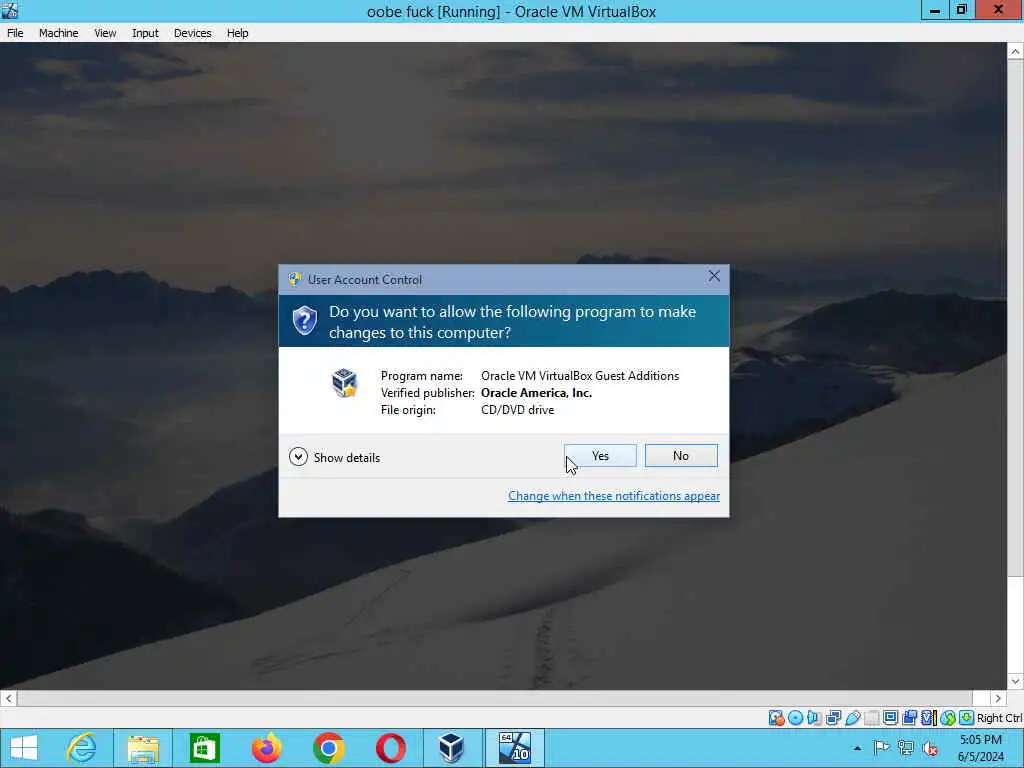1024x768 pixels.
Task: Click the network adapters status bar indicator
Action: pos(833,718)
